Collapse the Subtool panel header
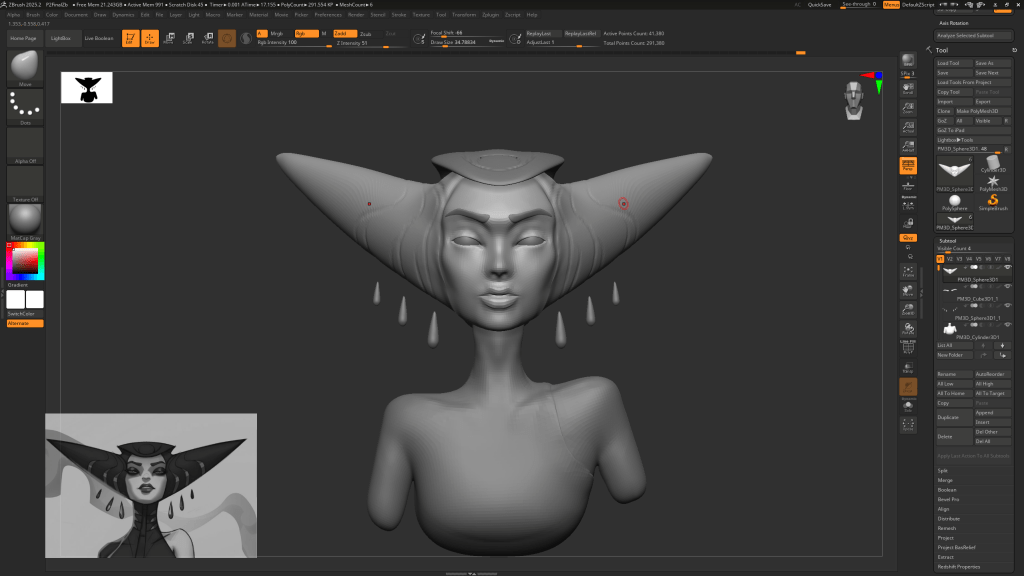 pyautogui.click(x=947, y=240)
